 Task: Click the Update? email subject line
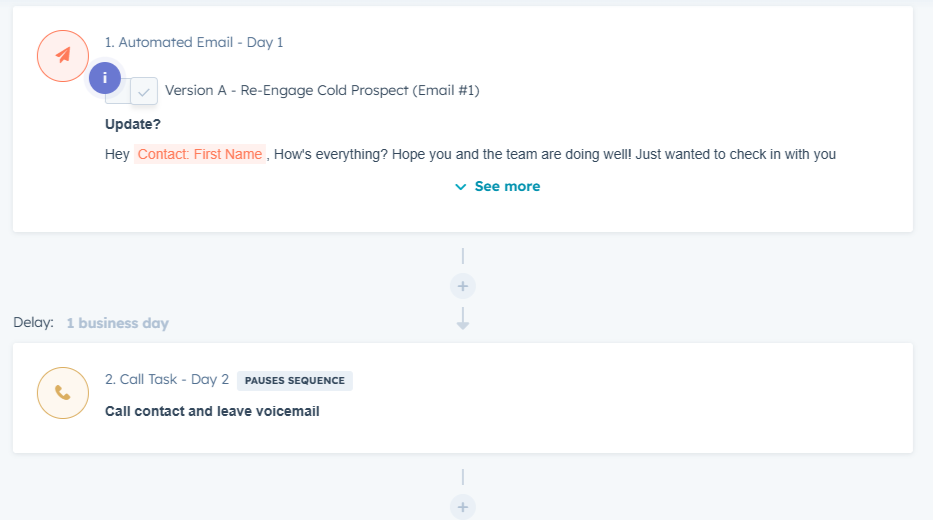pyautogui.click(x=133, y=124)
